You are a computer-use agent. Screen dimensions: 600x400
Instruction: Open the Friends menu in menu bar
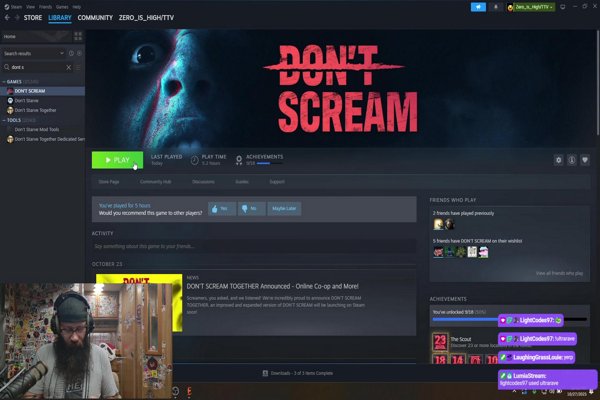point(45,6)
